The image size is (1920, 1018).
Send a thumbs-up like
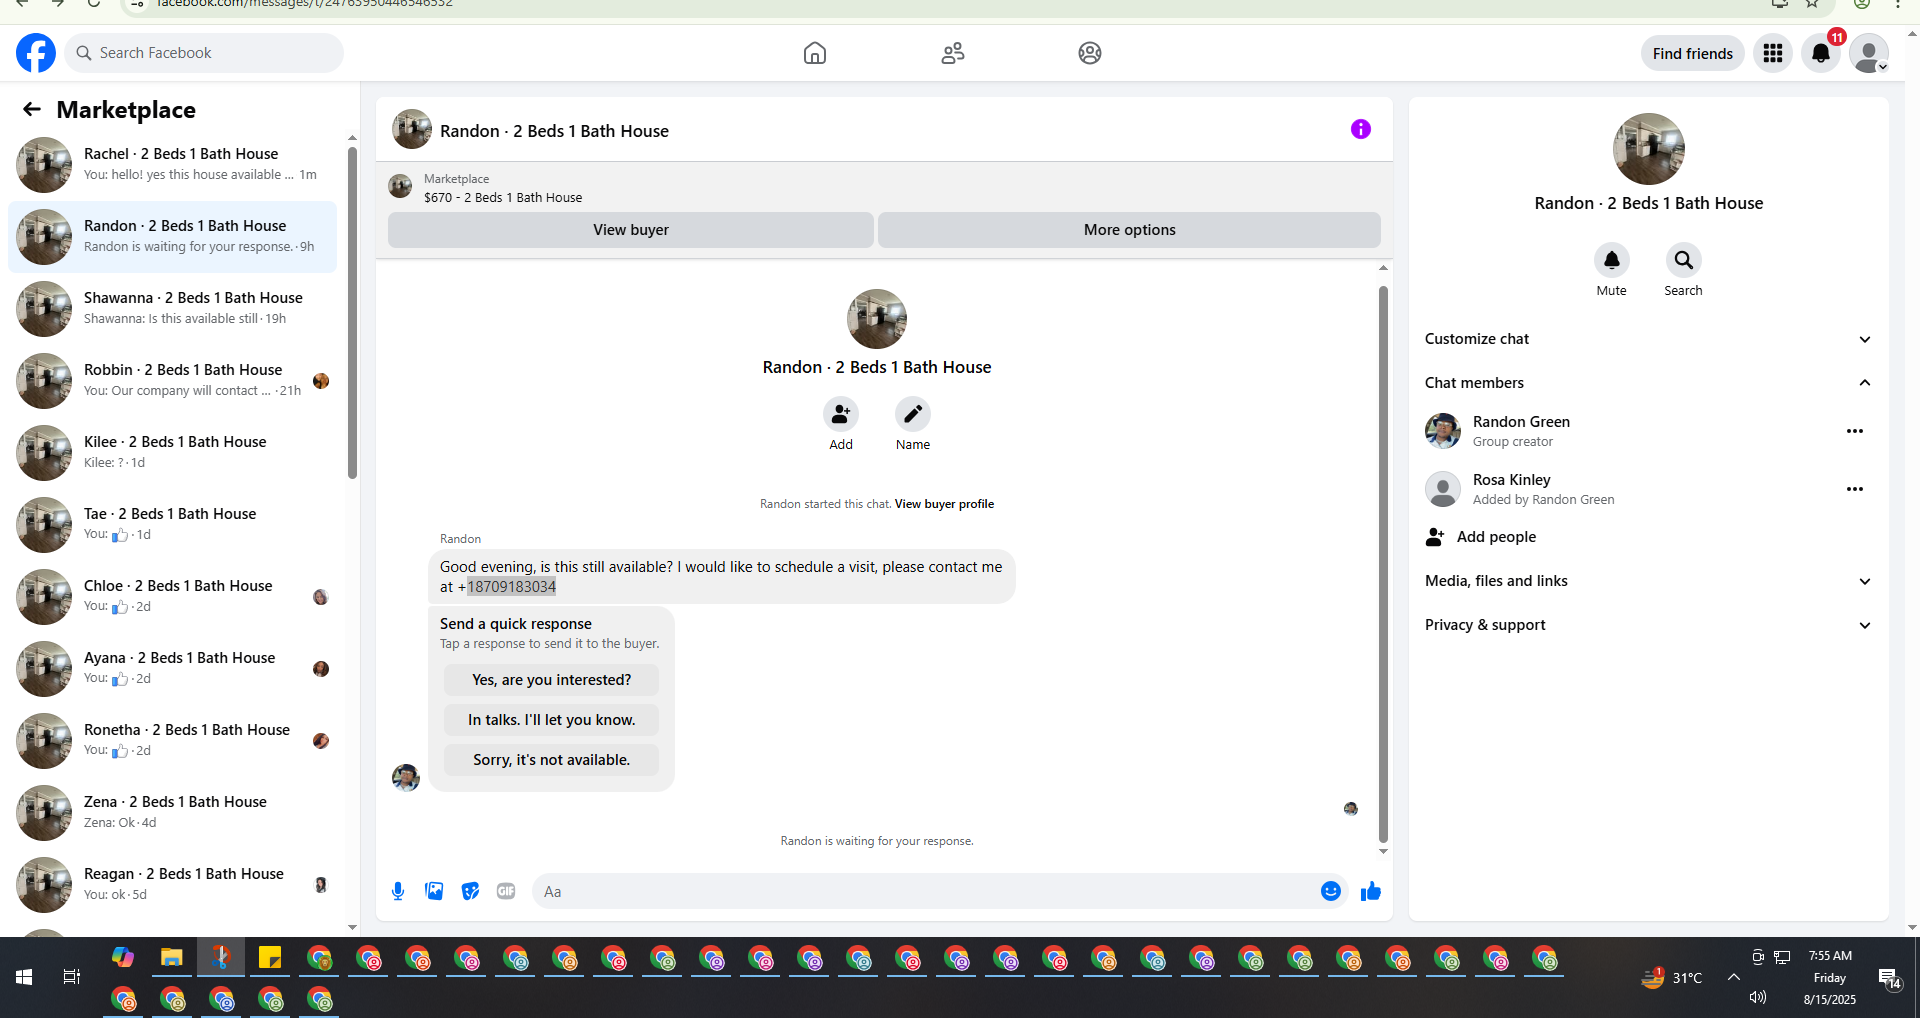click(1371, 891)
